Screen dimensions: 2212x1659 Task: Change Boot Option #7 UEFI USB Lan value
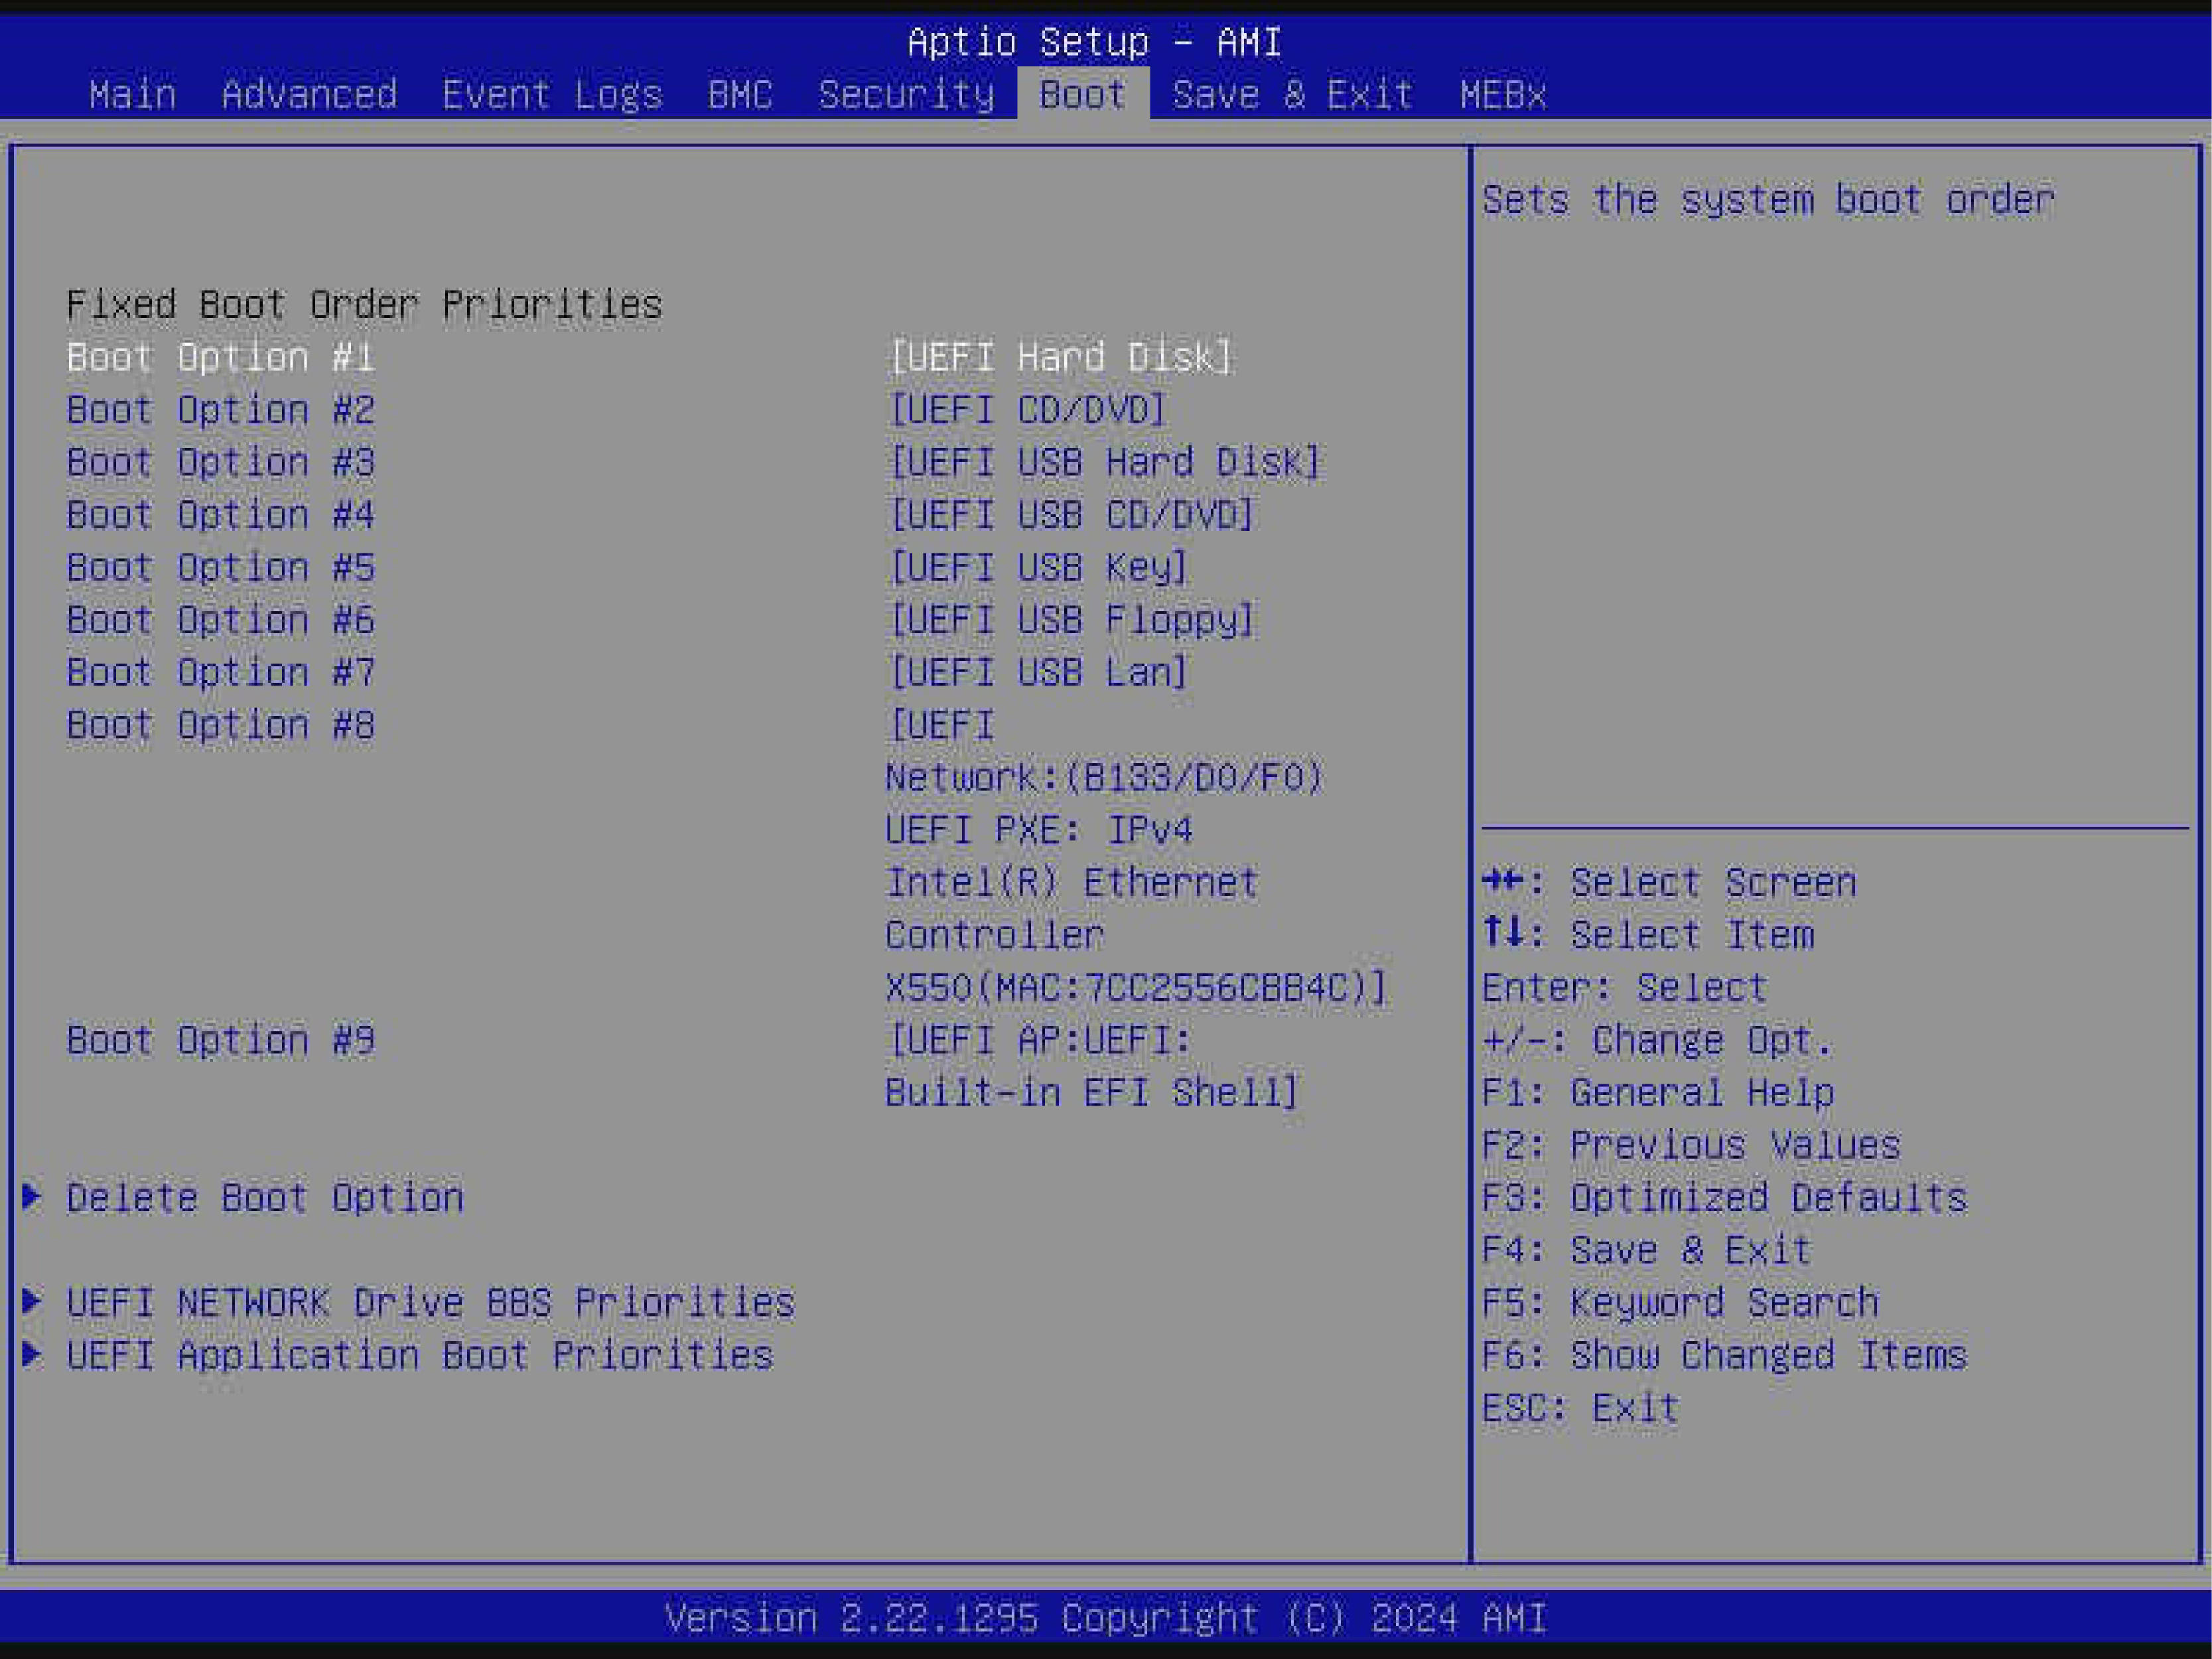click(1038, 673)
